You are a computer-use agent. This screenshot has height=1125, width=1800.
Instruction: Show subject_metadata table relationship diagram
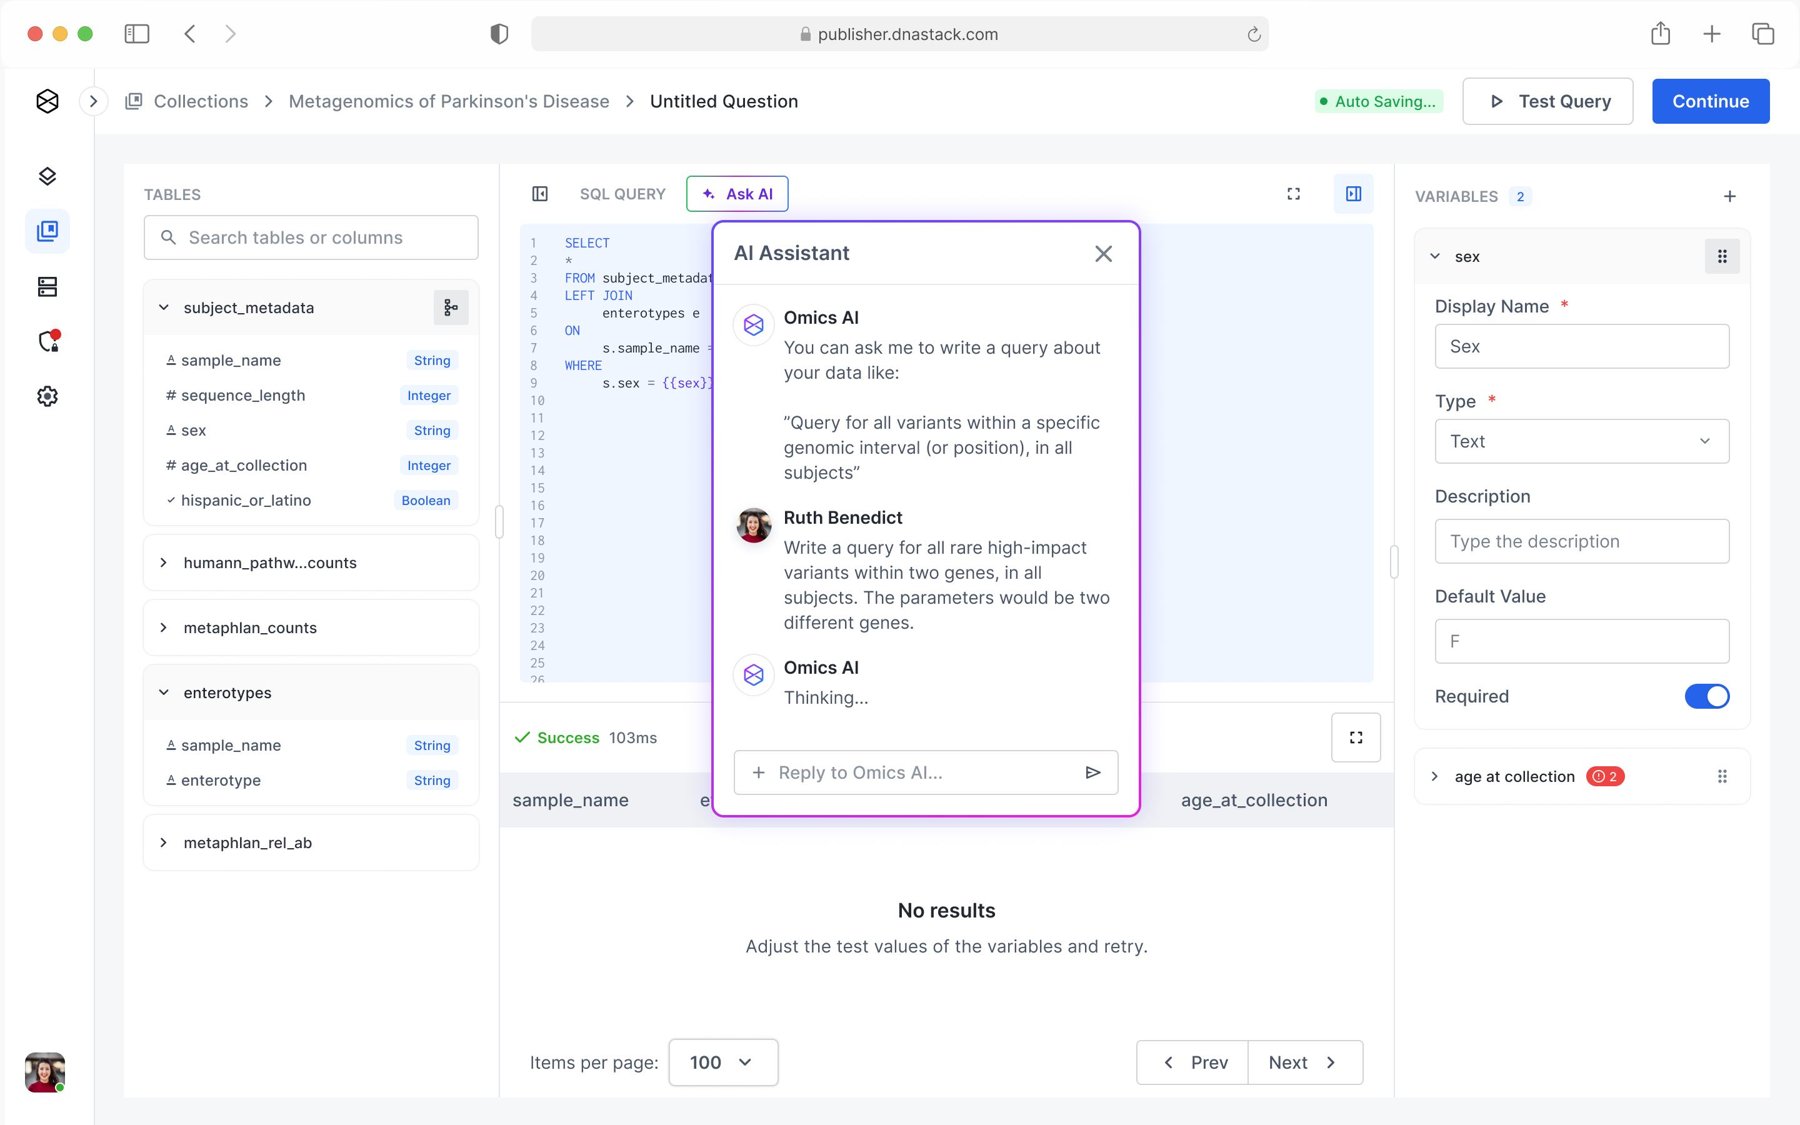coord(451,308)
